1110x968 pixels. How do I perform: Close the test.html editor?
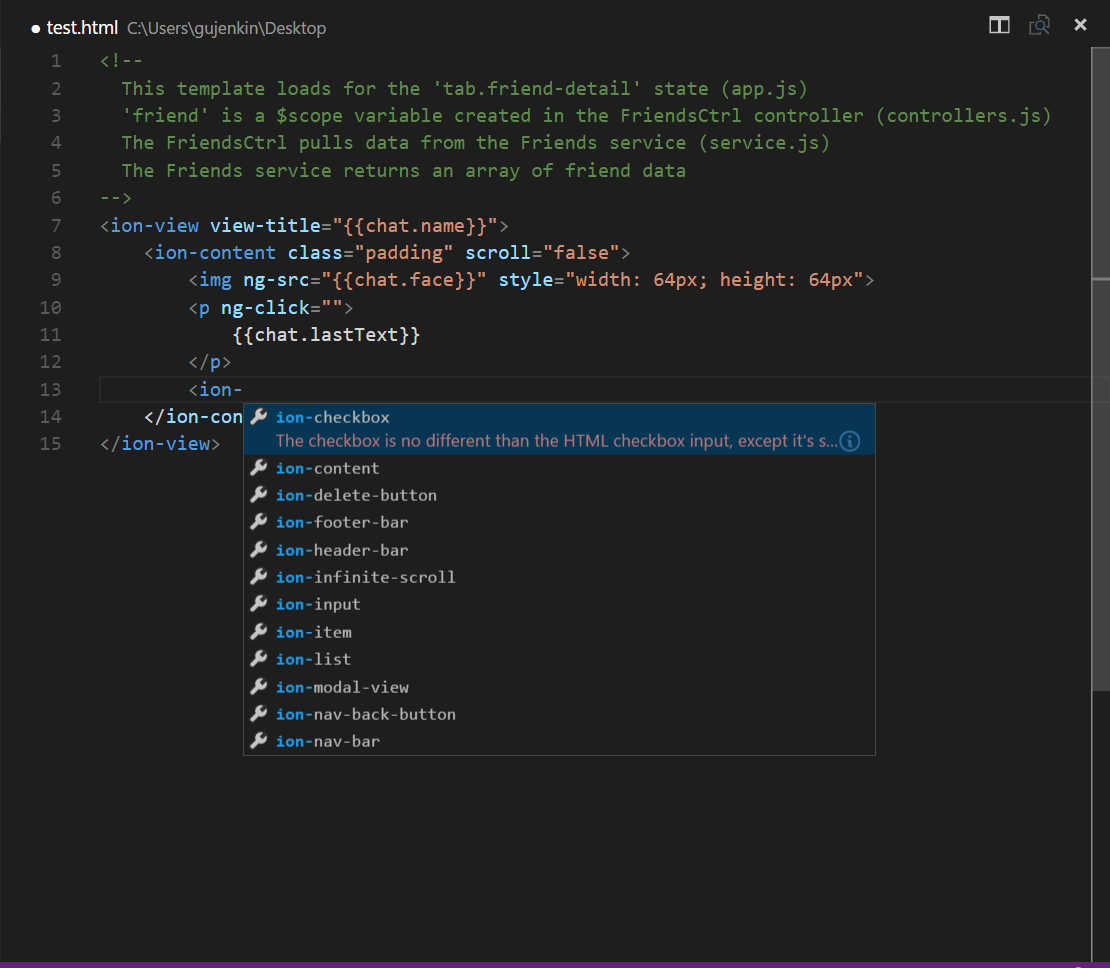point(1080,25)
